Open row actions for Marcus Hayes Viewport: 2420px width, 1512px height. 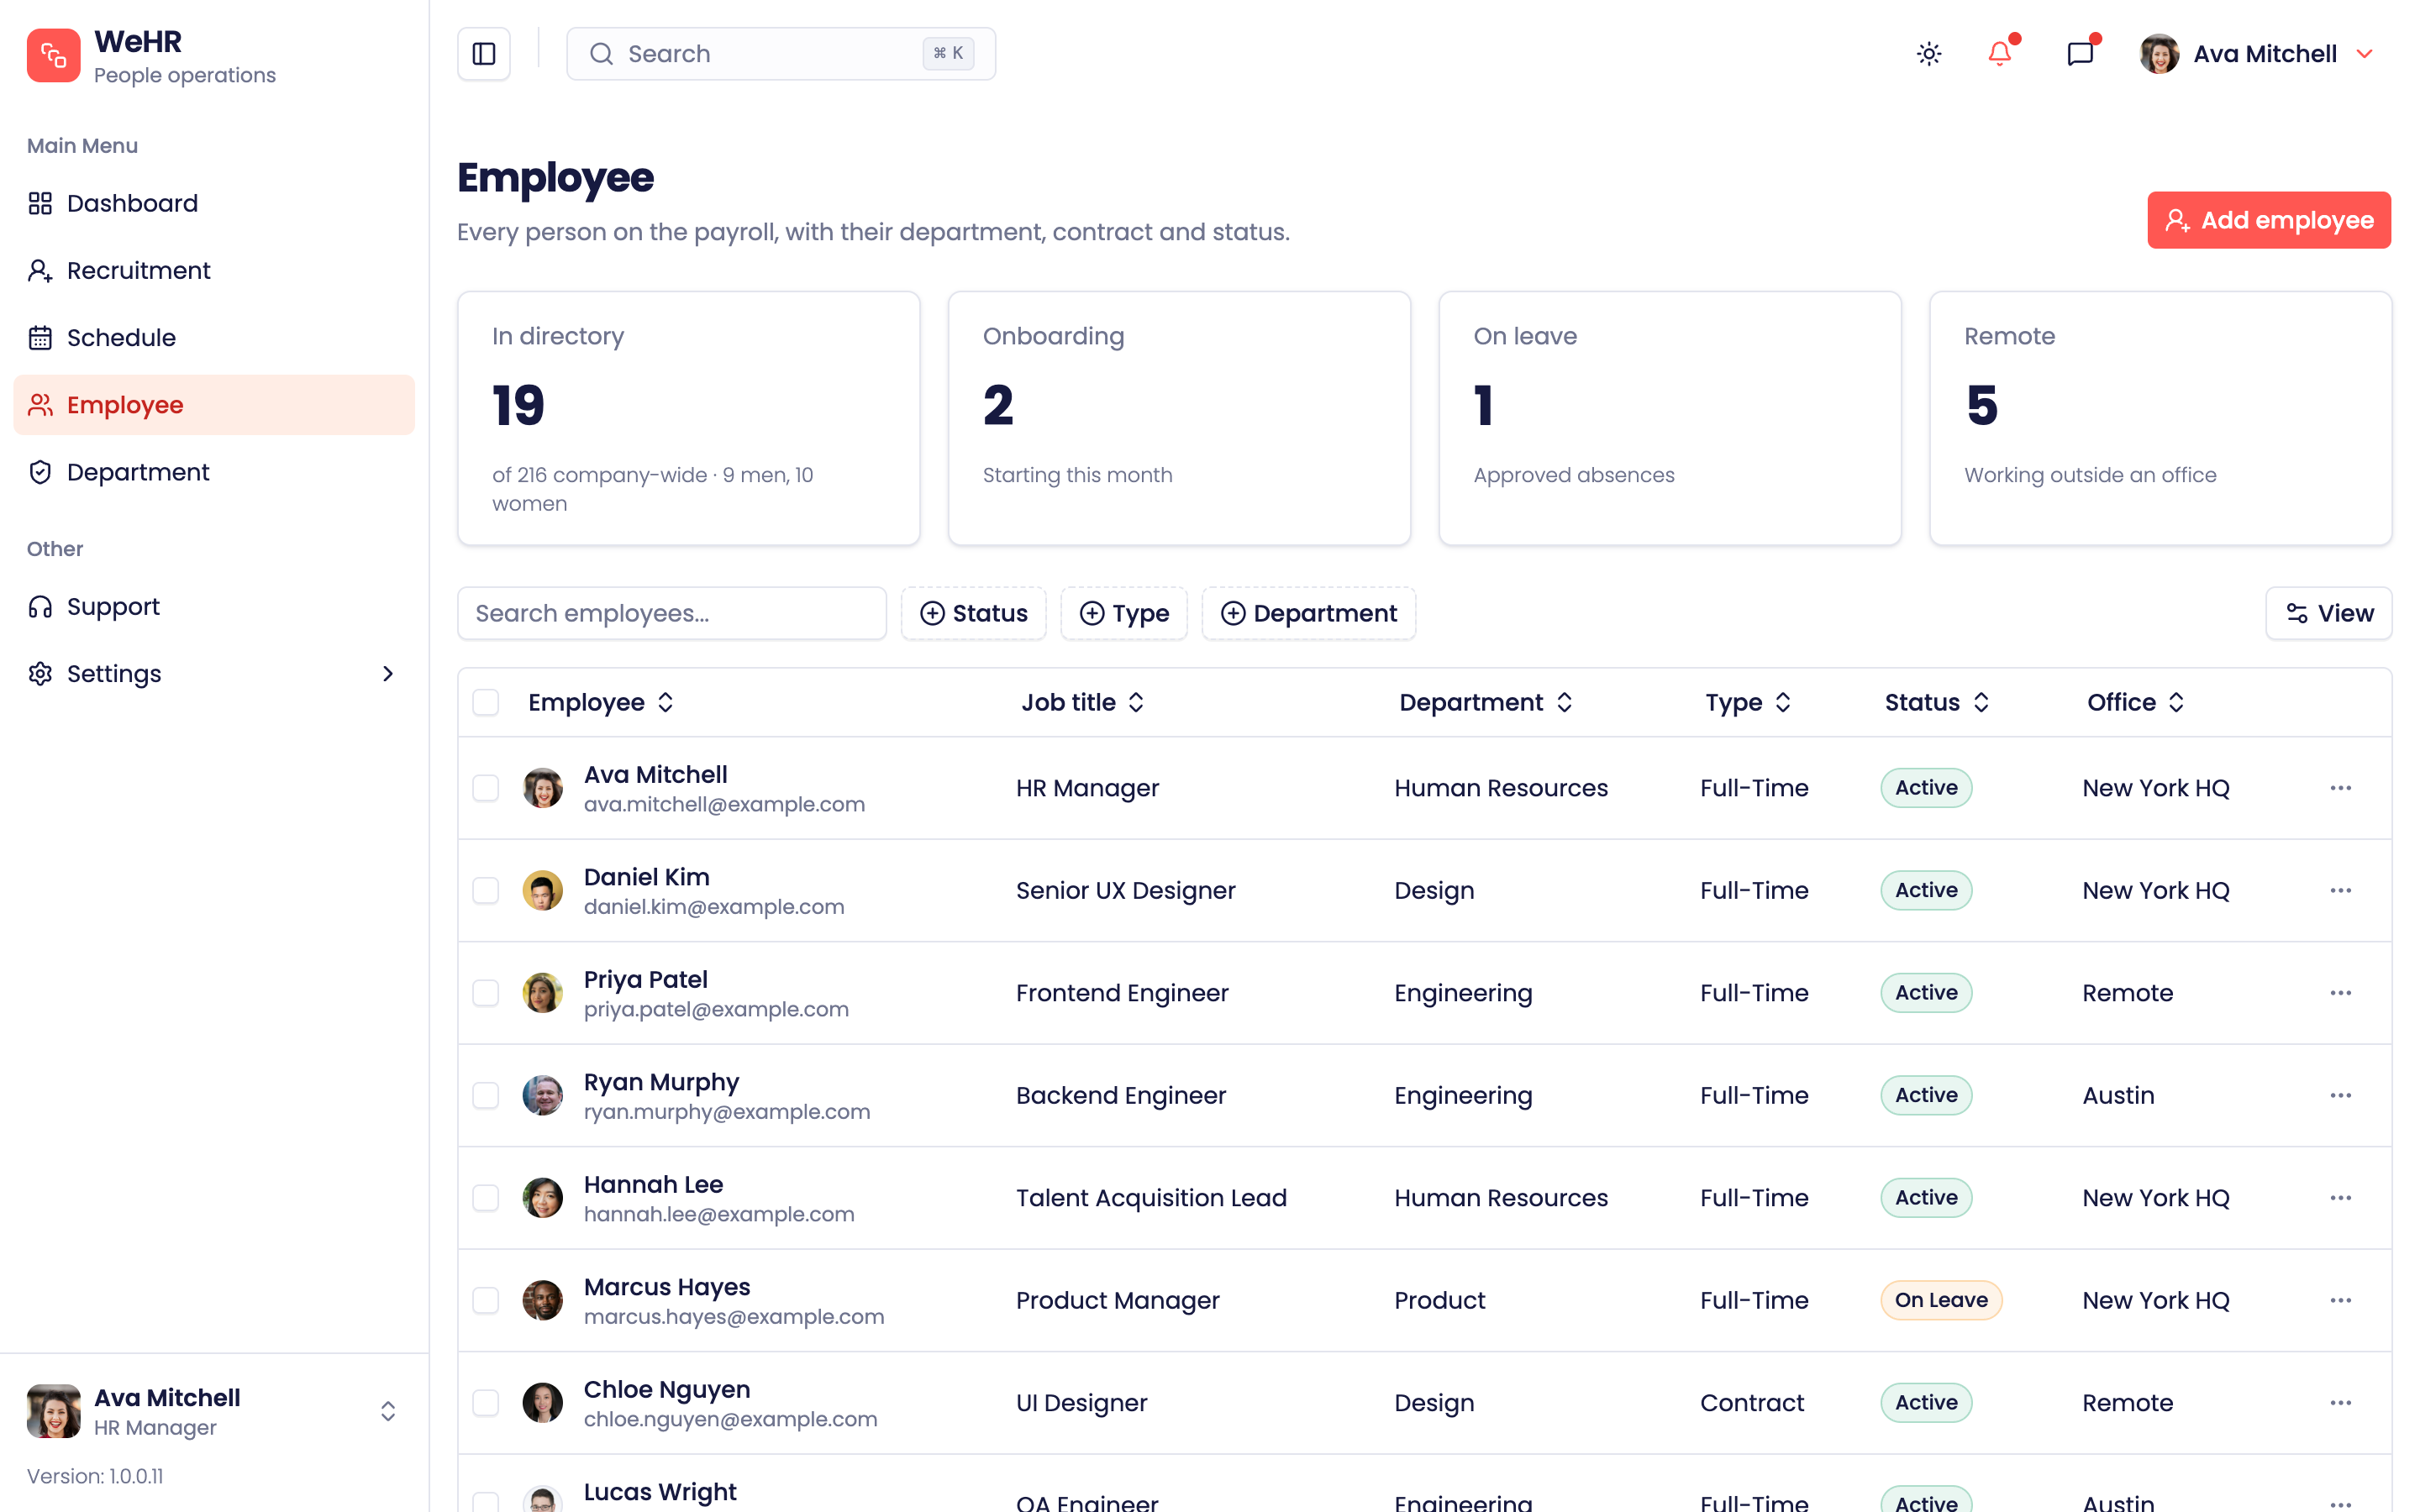pyautogui.click(x=2340, y=1300)
